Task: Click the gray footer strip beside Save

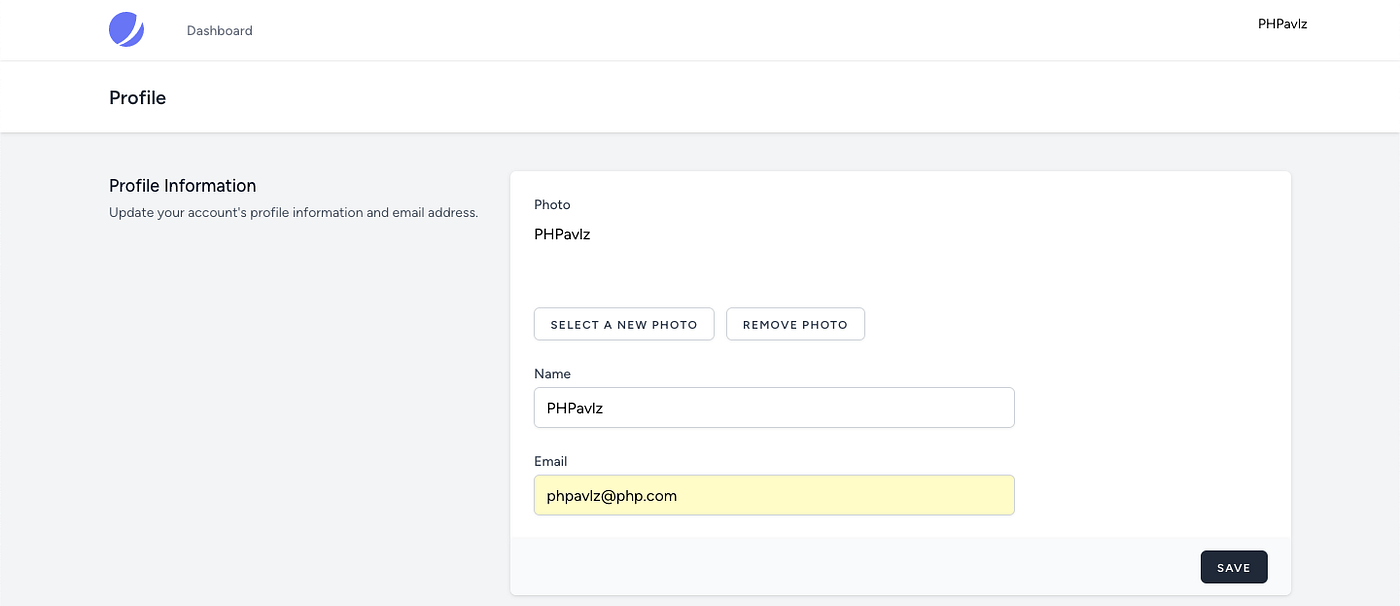Action: (x=850, y=567)
